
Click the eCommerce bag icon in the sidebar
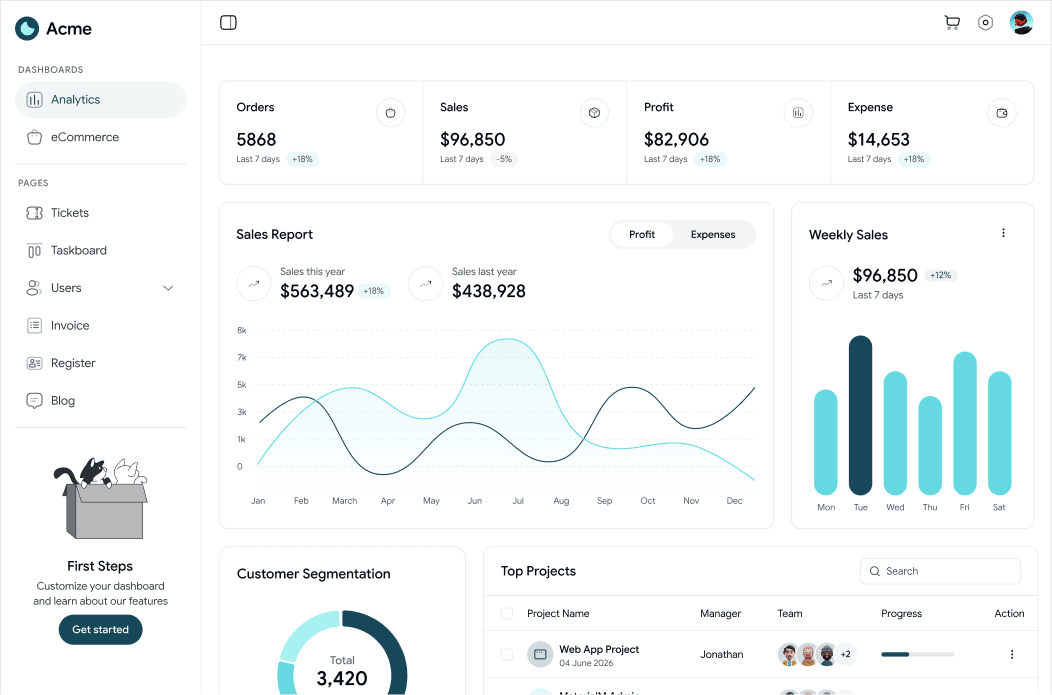[34, 138]
